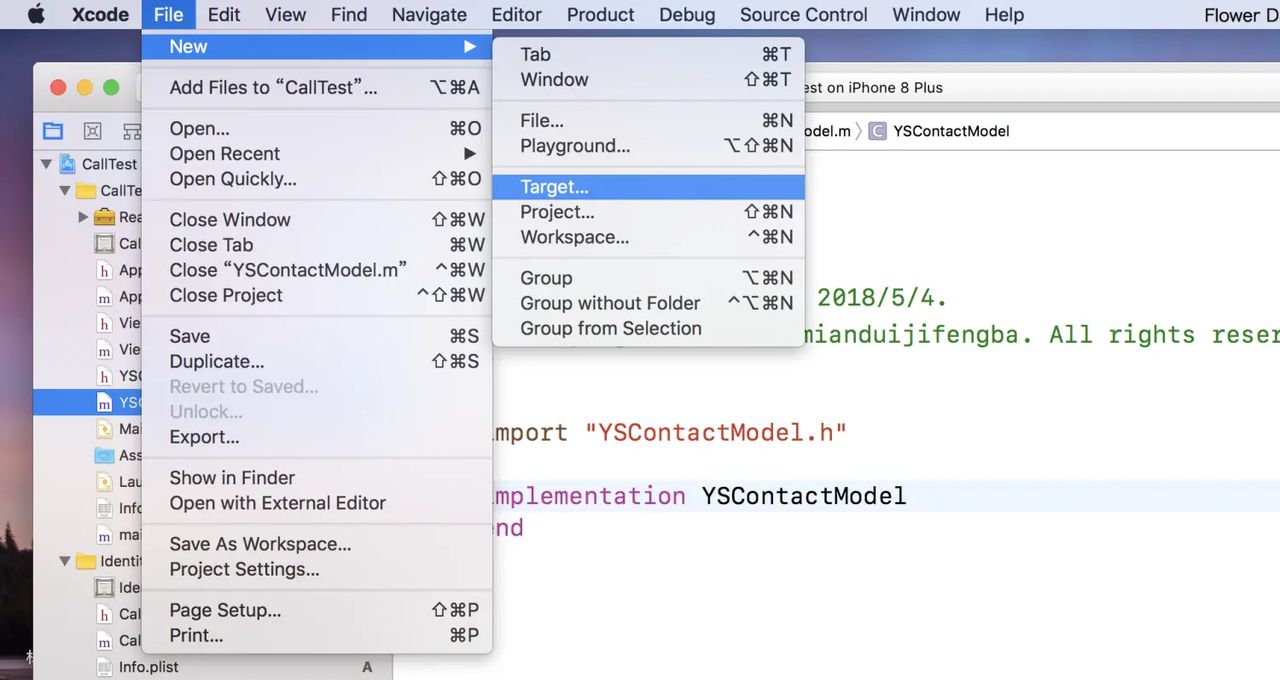The height and width of the screenshot is (680, 1280).
Task: Zoom window with the green button
Action: click(111, 88)
